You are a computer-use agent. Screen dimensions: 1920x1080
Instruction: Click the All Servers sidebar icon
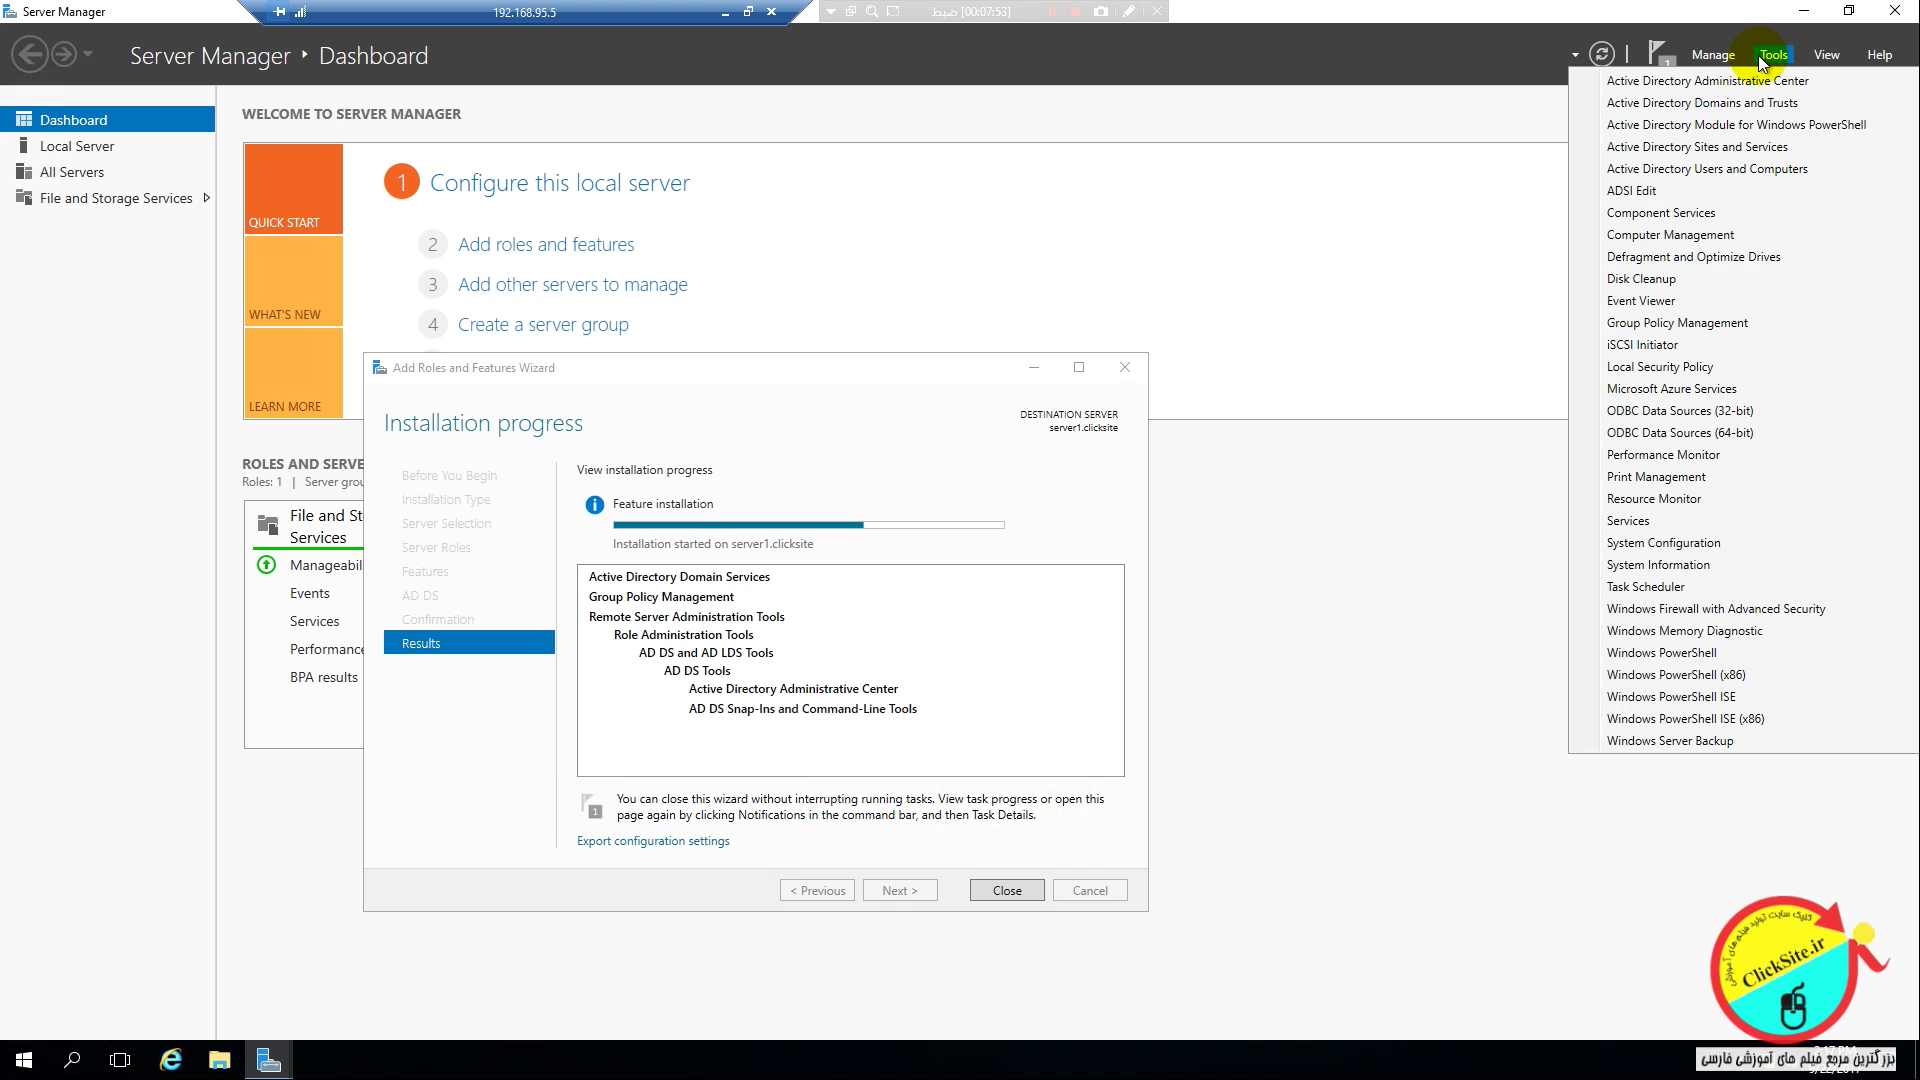(x=24, y=172)
